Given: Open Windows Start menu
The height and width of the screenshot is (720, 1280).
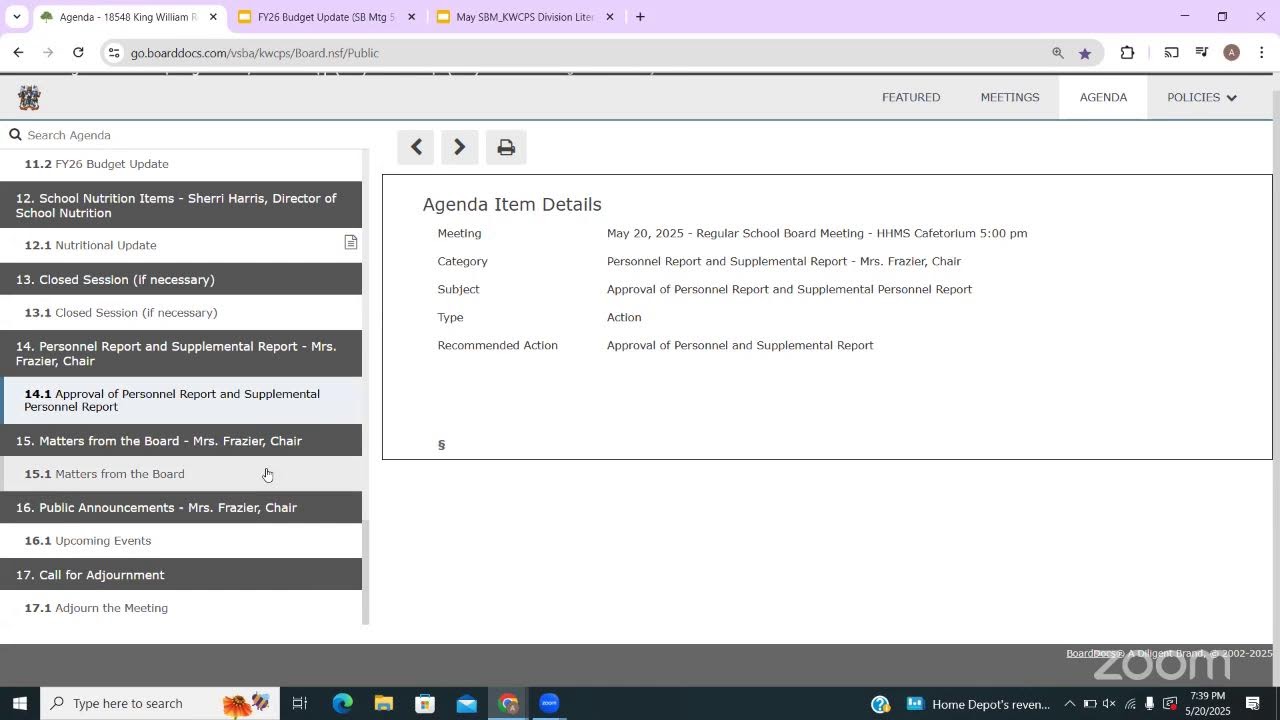Looking at the screenshot, I should pos(19,703).
